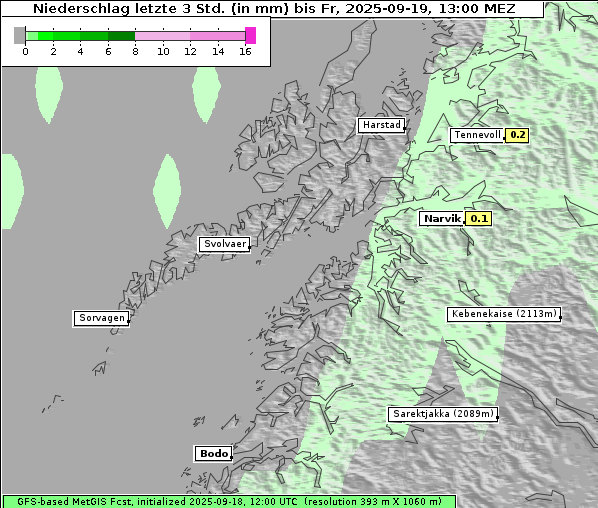This screenshot has width=598, height=508.
Task: Click the Kebenekaise (2113m) peak label
Action: [504, 314]
